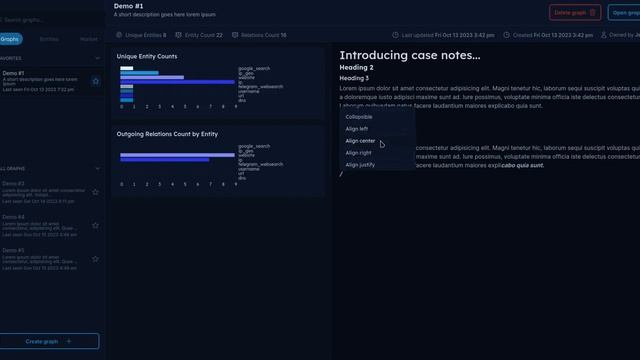
Task: Click the Entity Count stat icon
Action: coord(178,35)
